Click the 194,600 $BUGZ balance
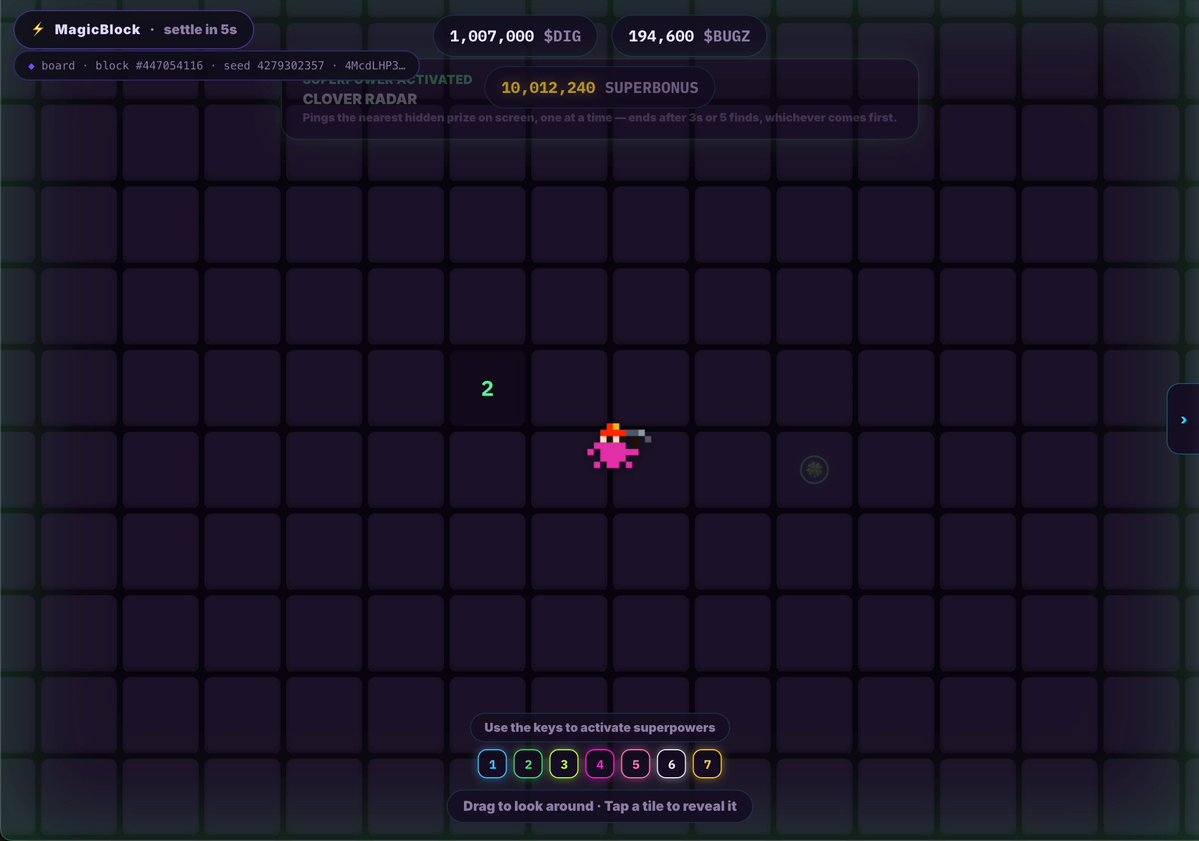 pyautogui.click(x=689, y=36)
